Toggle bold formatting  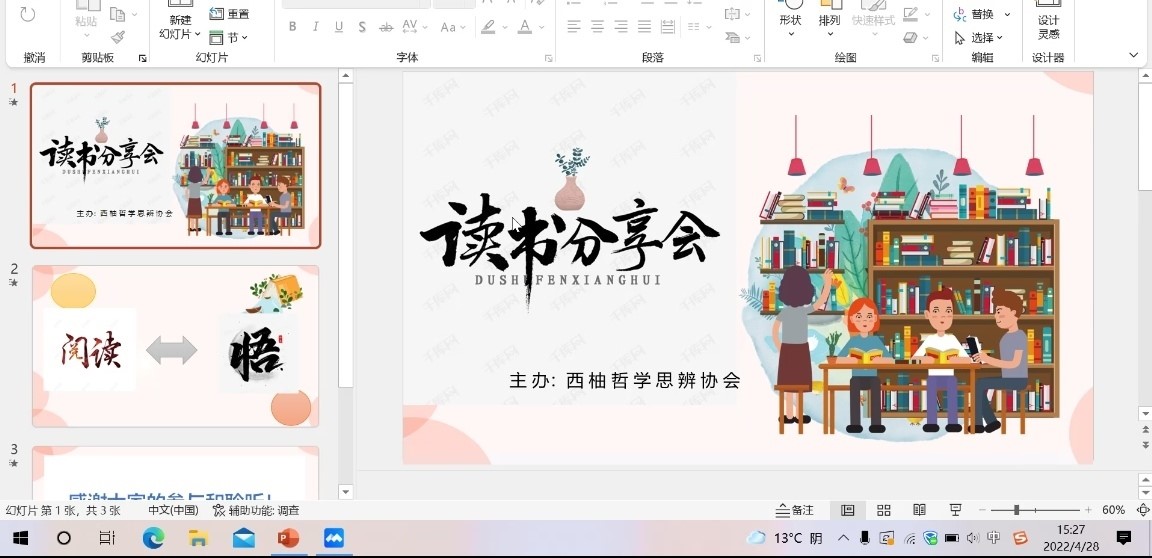pos(293,27)
